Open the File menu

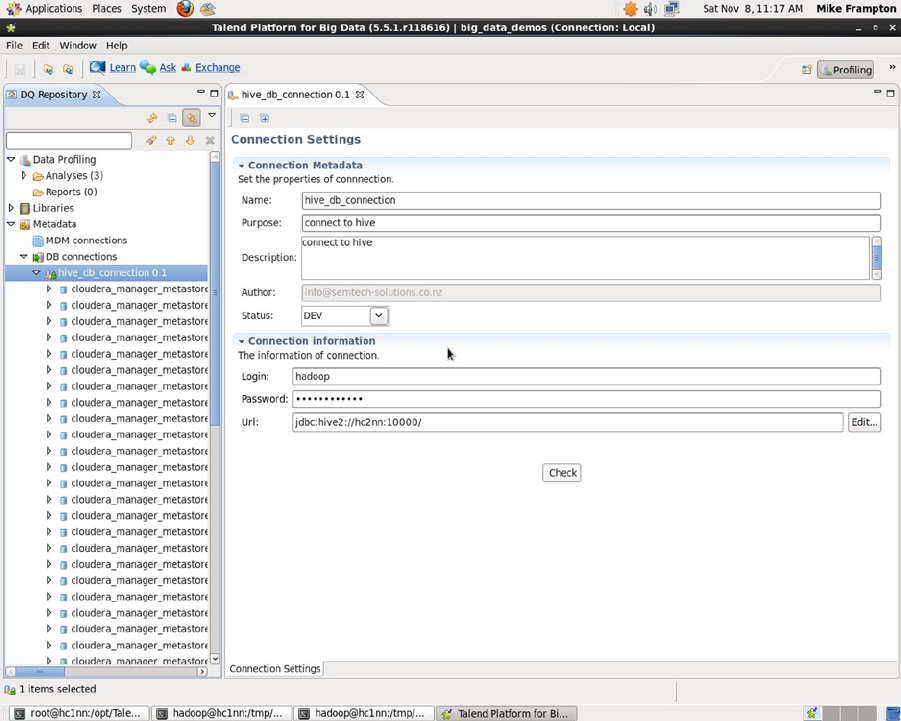pyautogui.click(x=14, y=45)
